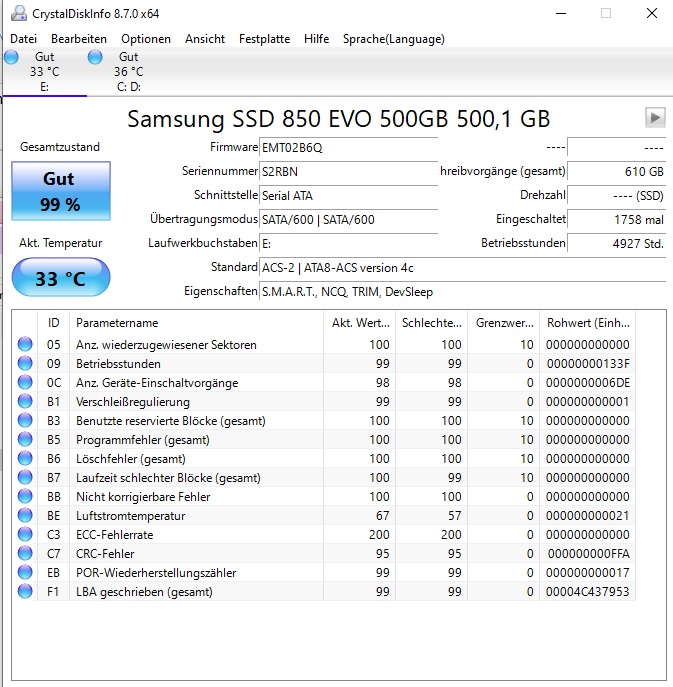
Task: Click the Schnittstelle field Serial ATA
Action: coord(348,195)
